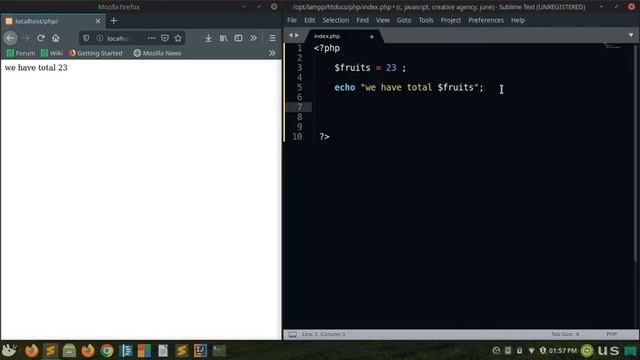Toggle the Sublime side panel switcher icon
Image resolution: width=640 pixels, height=360 pixels.
point(293,334)
